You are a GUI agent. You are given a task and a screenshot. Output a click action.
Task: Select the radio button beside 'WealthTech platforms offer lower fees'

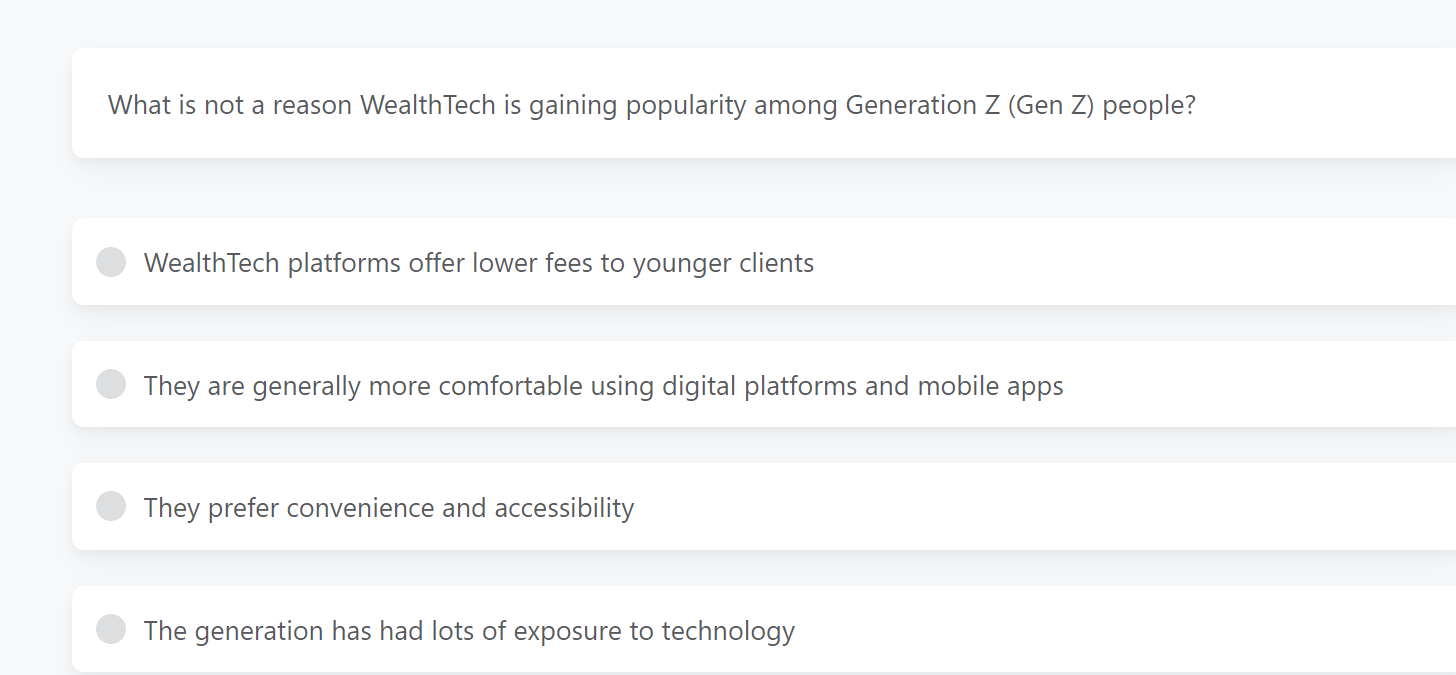click(110, 261)
